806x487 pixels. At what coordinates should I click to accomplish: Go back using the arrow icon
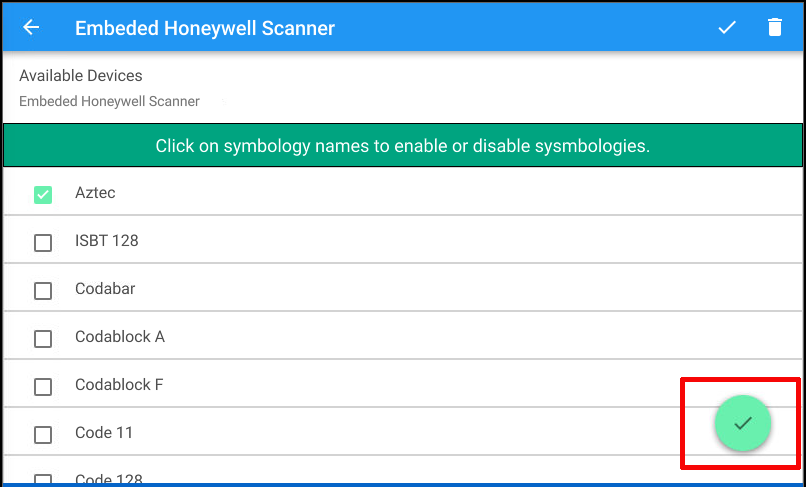(x=31, y=28)
